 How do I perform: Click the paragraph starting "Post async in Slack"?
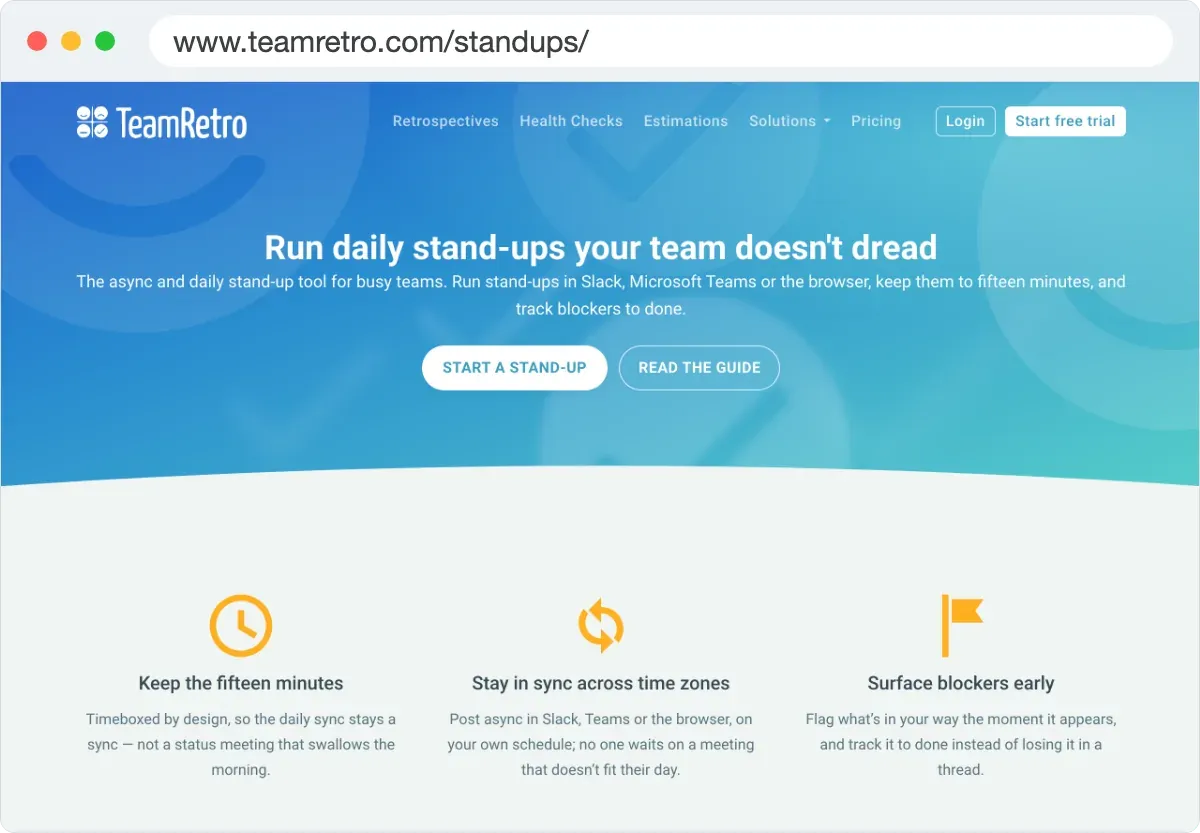tap(601, 745)
